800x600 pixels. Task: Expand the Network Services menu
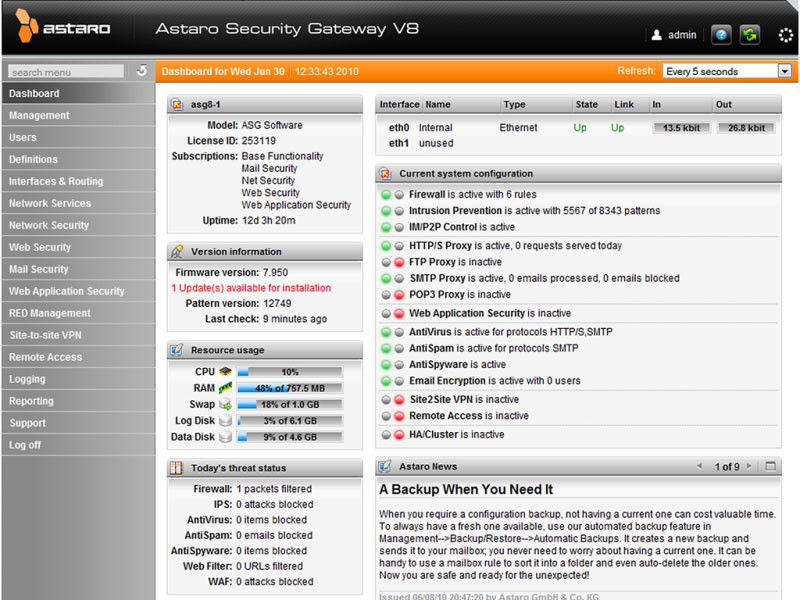(x=79, y=204)
